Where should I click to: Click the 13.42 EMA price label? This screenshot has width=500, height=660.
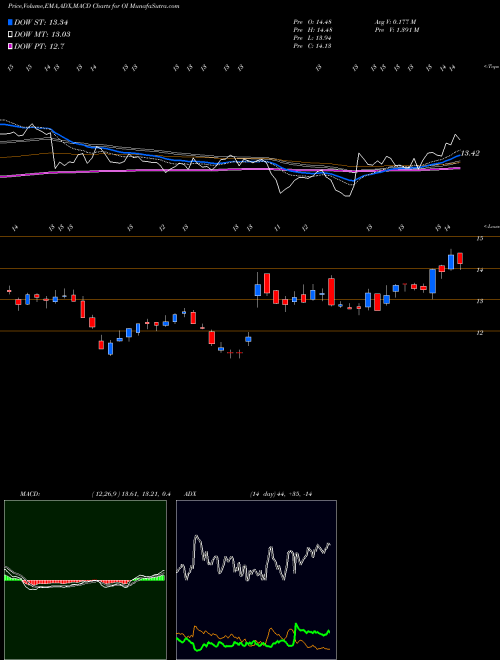(471, 154)
